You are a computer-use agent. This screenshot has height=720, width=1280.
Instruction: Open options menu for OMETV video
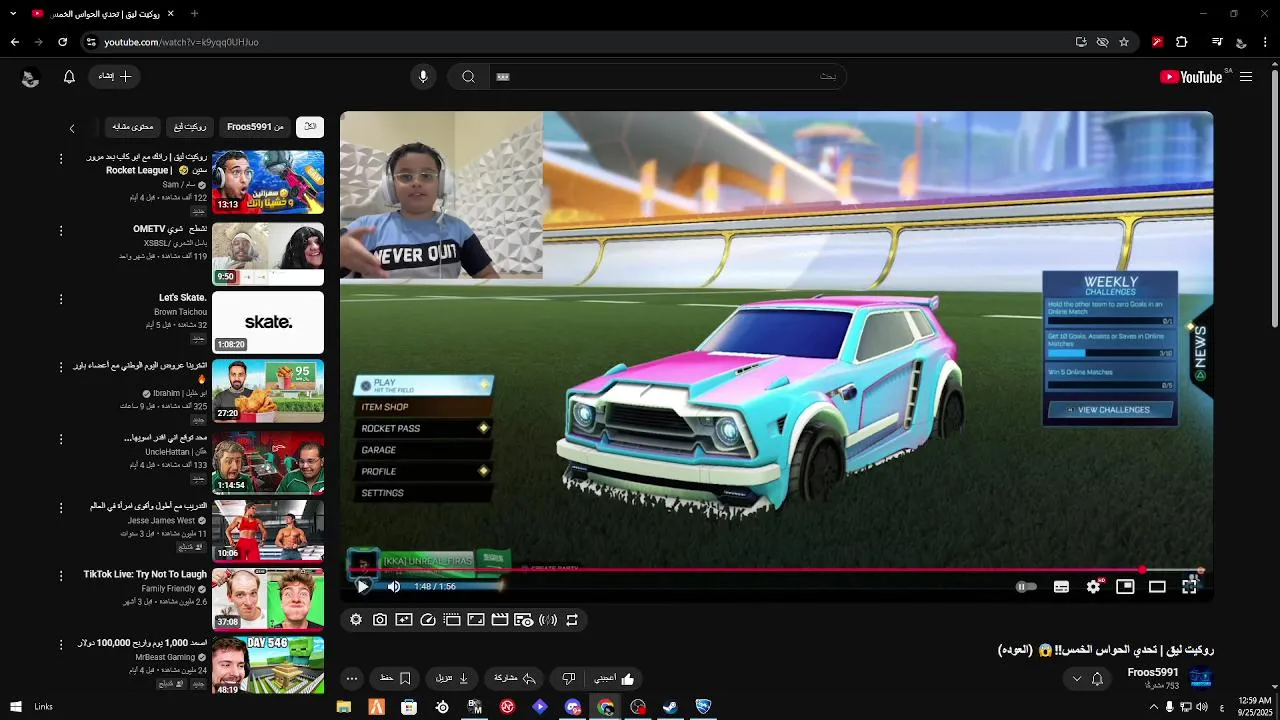click(61, 230)
